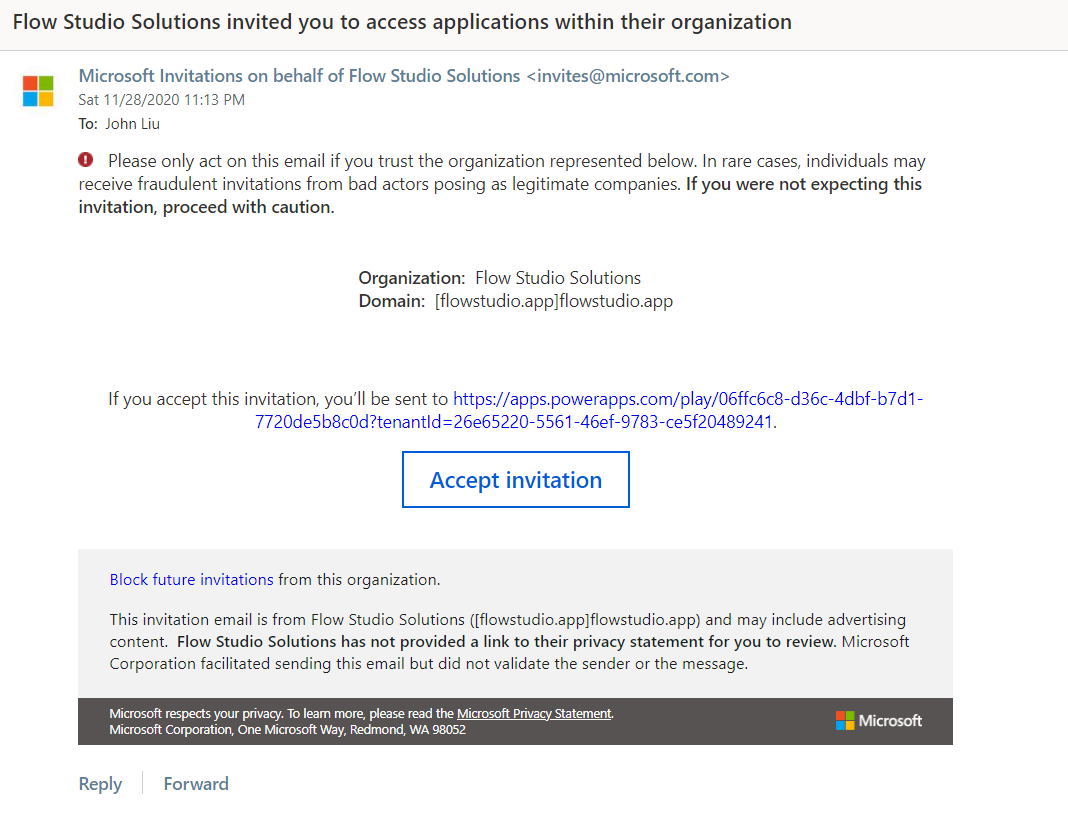Click the sent date Sat 11/28/2020
The image size is (1068, 818).
(161, 100)
